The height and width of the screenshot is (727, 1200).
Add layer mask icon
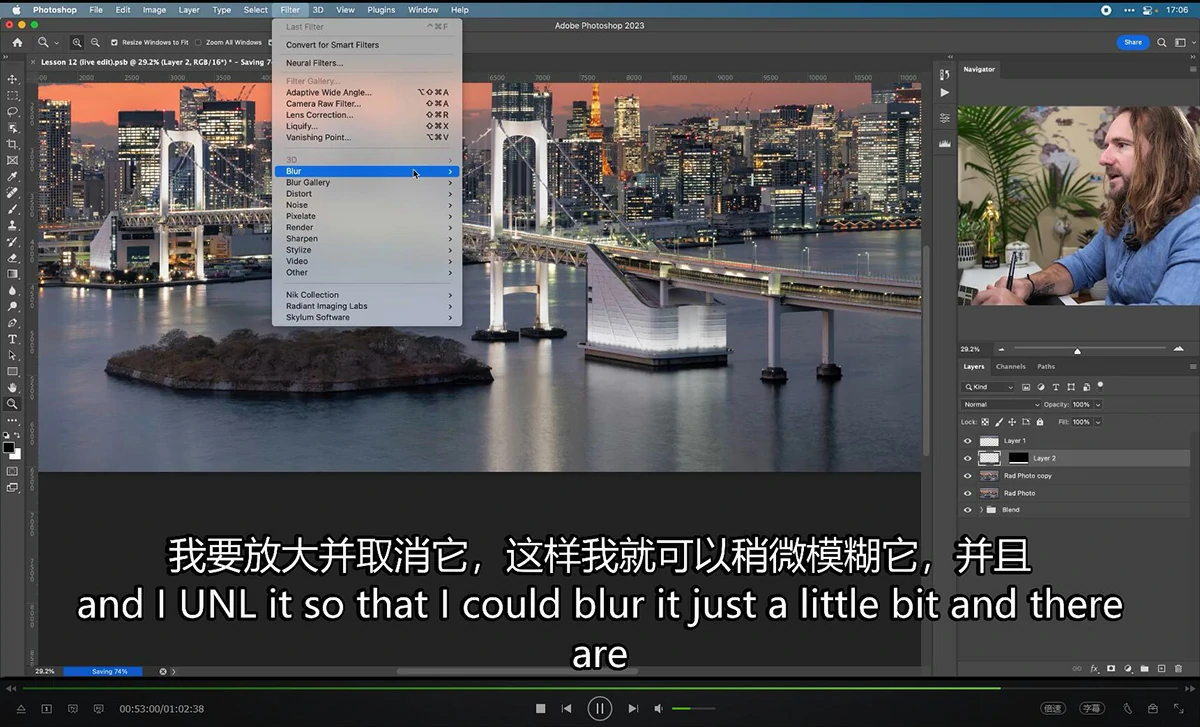coord(1111,668)
